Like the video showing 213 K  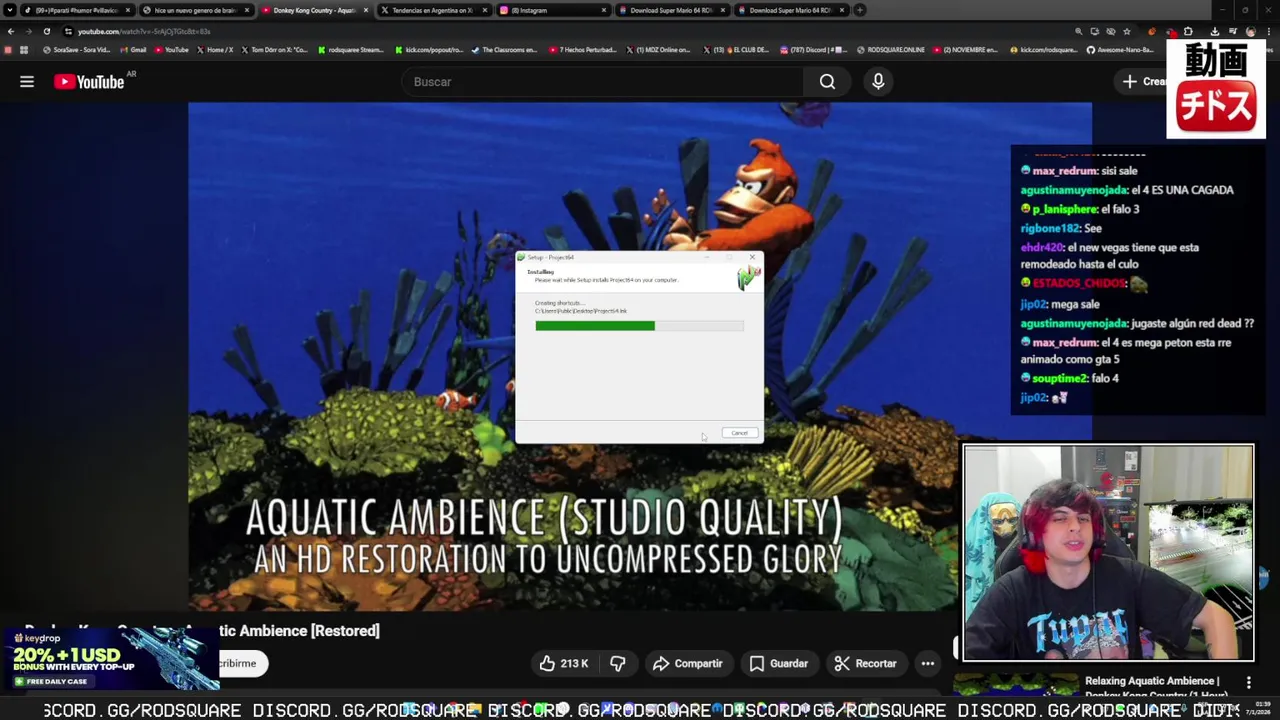point(564,663)
